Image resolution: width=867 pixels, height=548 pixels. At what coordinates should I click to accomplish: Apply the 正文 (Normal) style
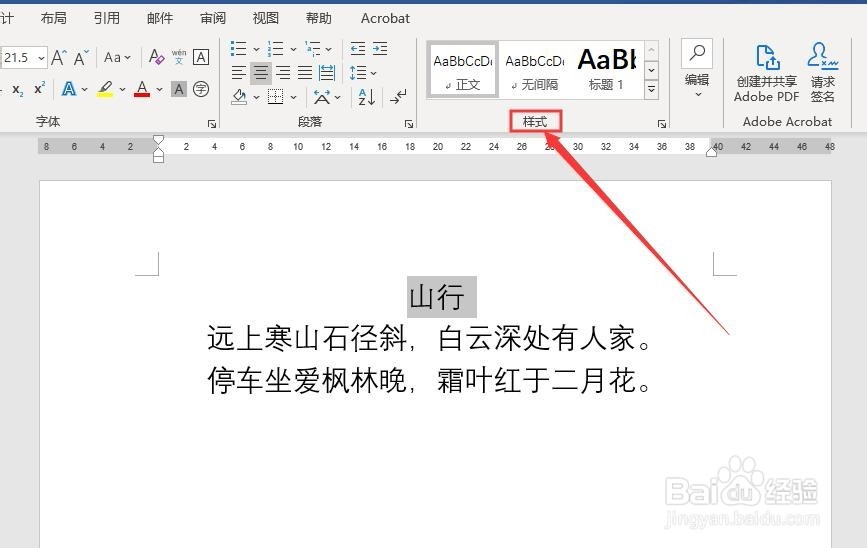point(463,70)
